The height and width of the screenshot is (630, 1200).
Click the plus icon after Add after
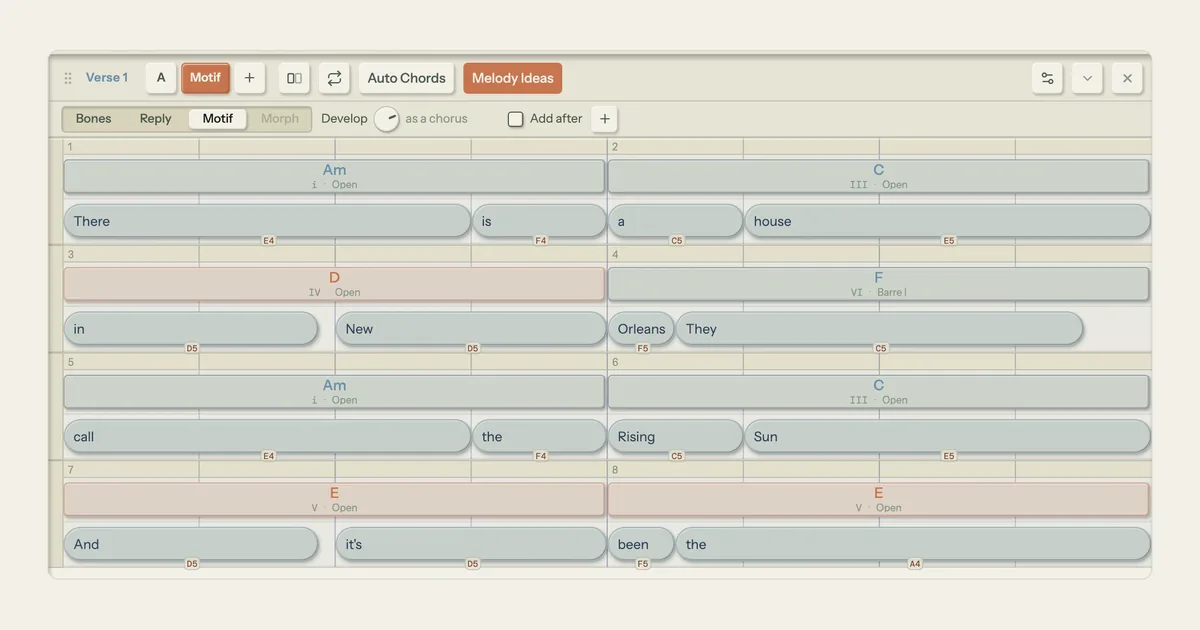[x=604, y=119]
